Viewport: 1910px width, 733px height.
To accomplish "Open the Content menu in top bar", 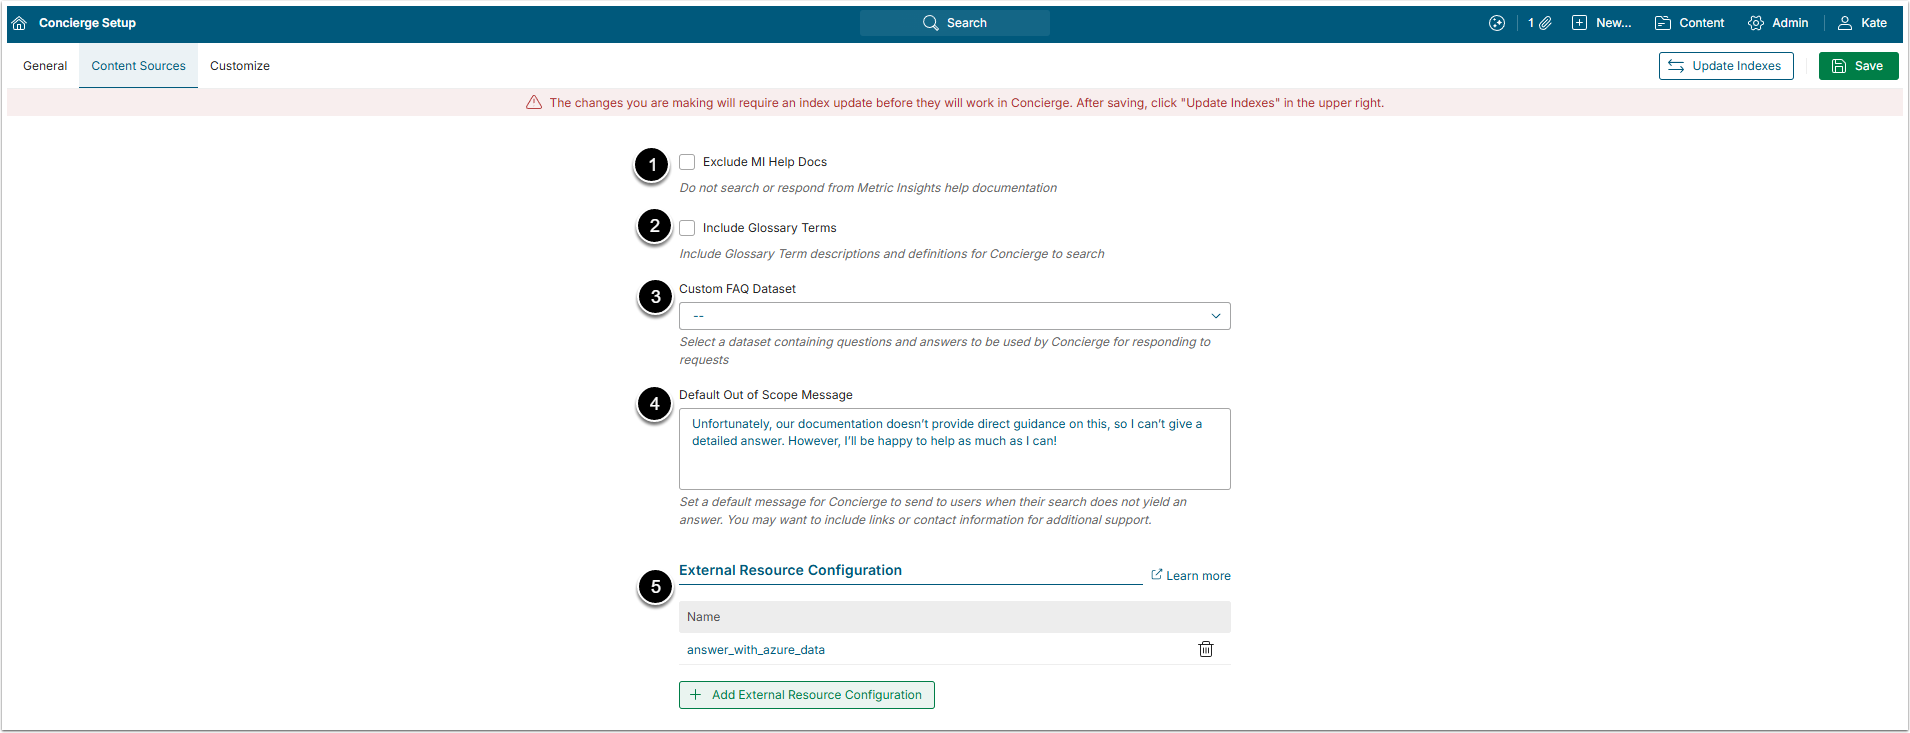I will click(1689, 23).
